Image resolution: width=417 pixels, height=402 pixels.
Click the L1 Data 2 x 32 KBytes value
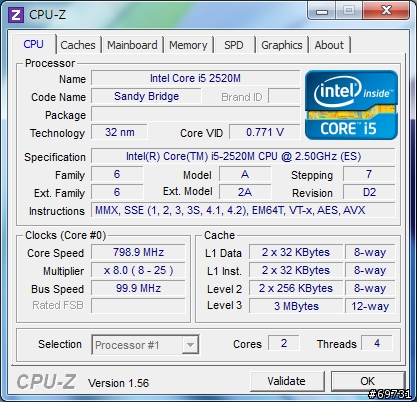(296, 252)
